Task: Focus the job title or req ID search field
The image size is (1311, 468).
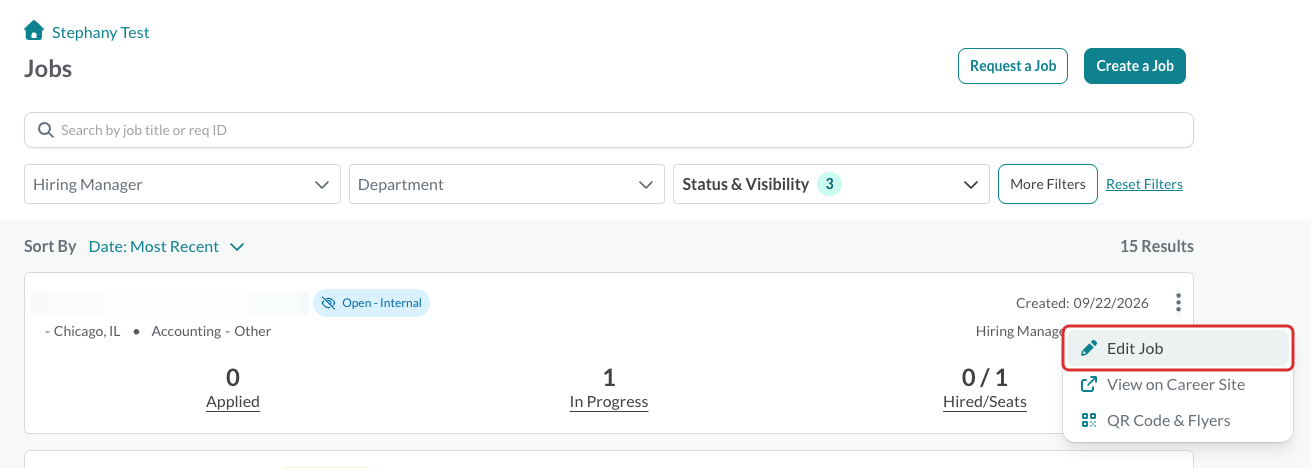Action: [609, 130]
